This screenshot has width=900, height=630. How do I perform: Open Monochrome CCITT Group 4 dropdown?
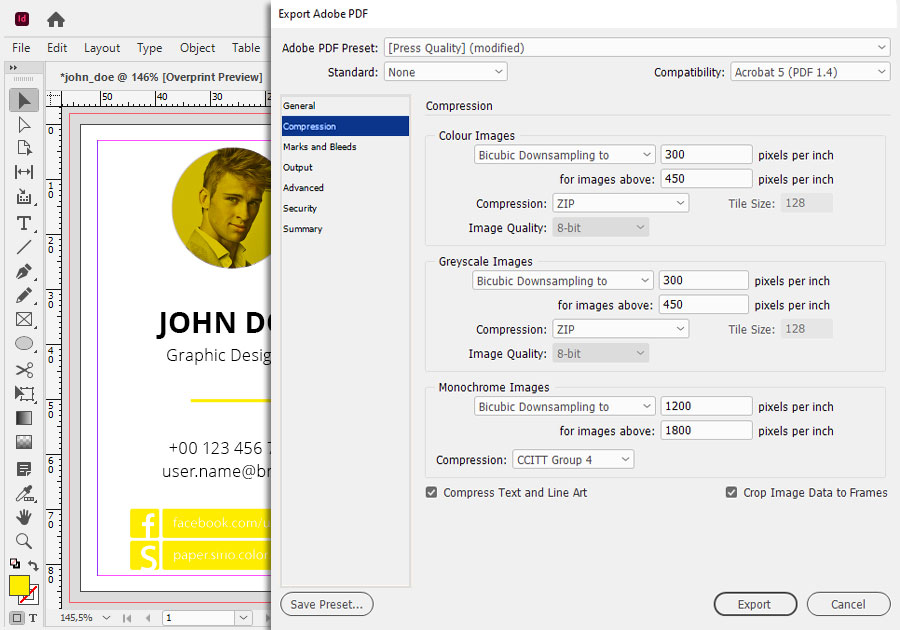tap(573, 460)
